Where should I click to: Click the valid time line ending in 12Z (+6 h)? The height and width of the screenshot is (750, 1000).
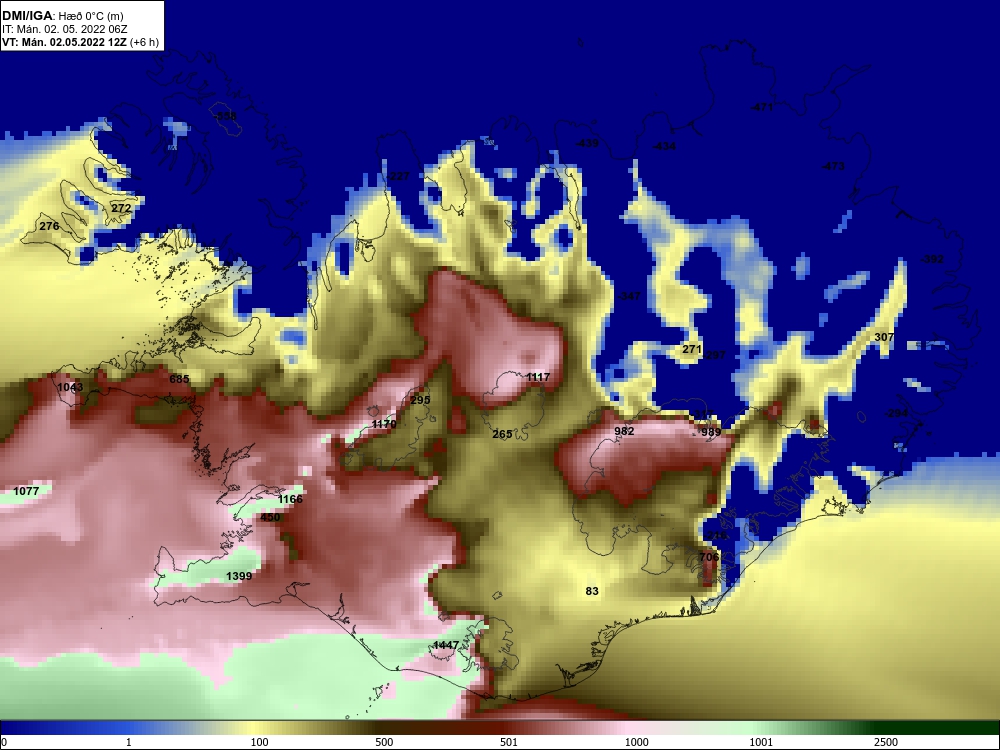pyautogui.click(x=80, y=42)
